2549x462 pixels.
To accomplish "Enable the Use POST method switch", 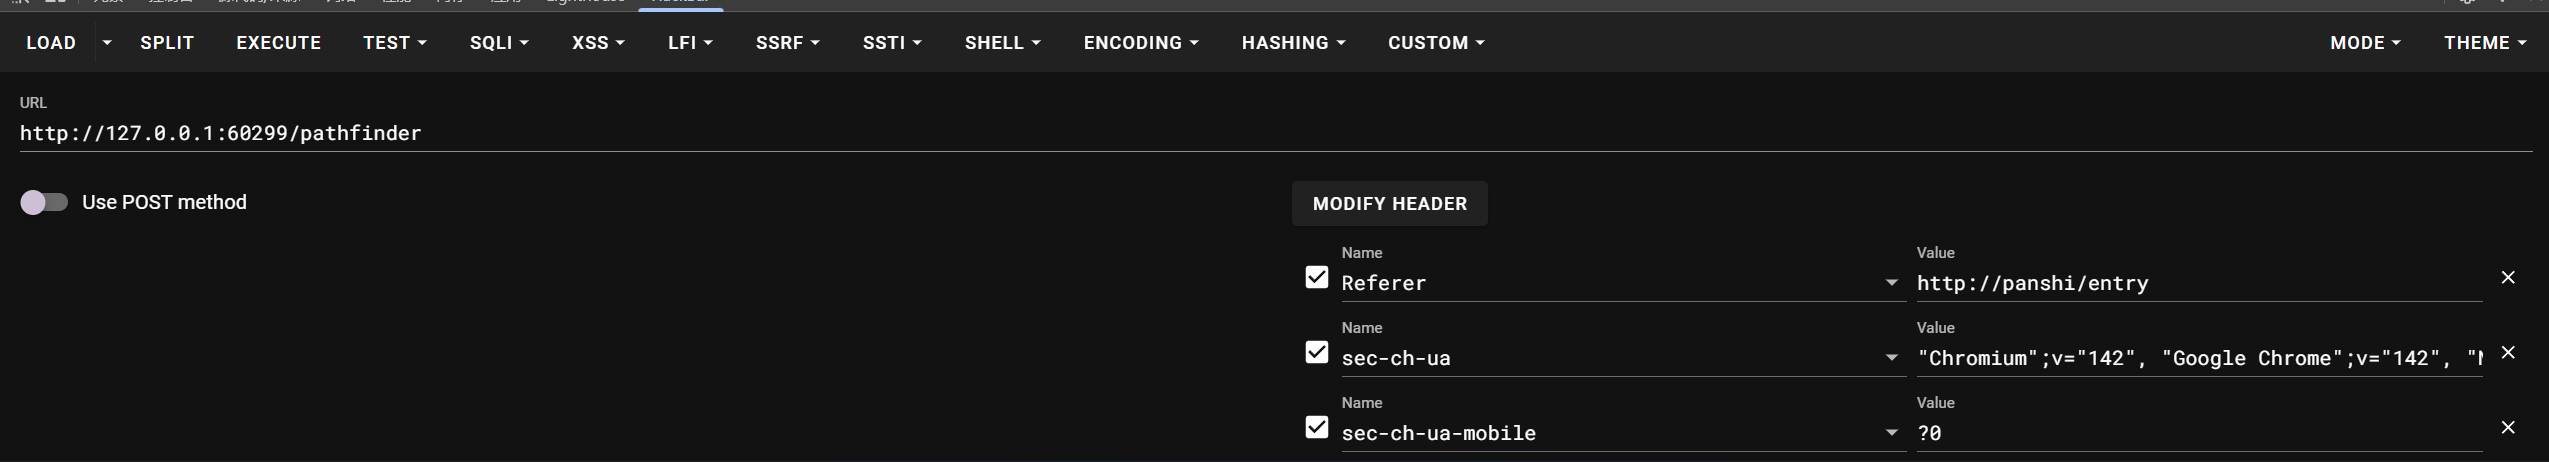I will point(44,203).
